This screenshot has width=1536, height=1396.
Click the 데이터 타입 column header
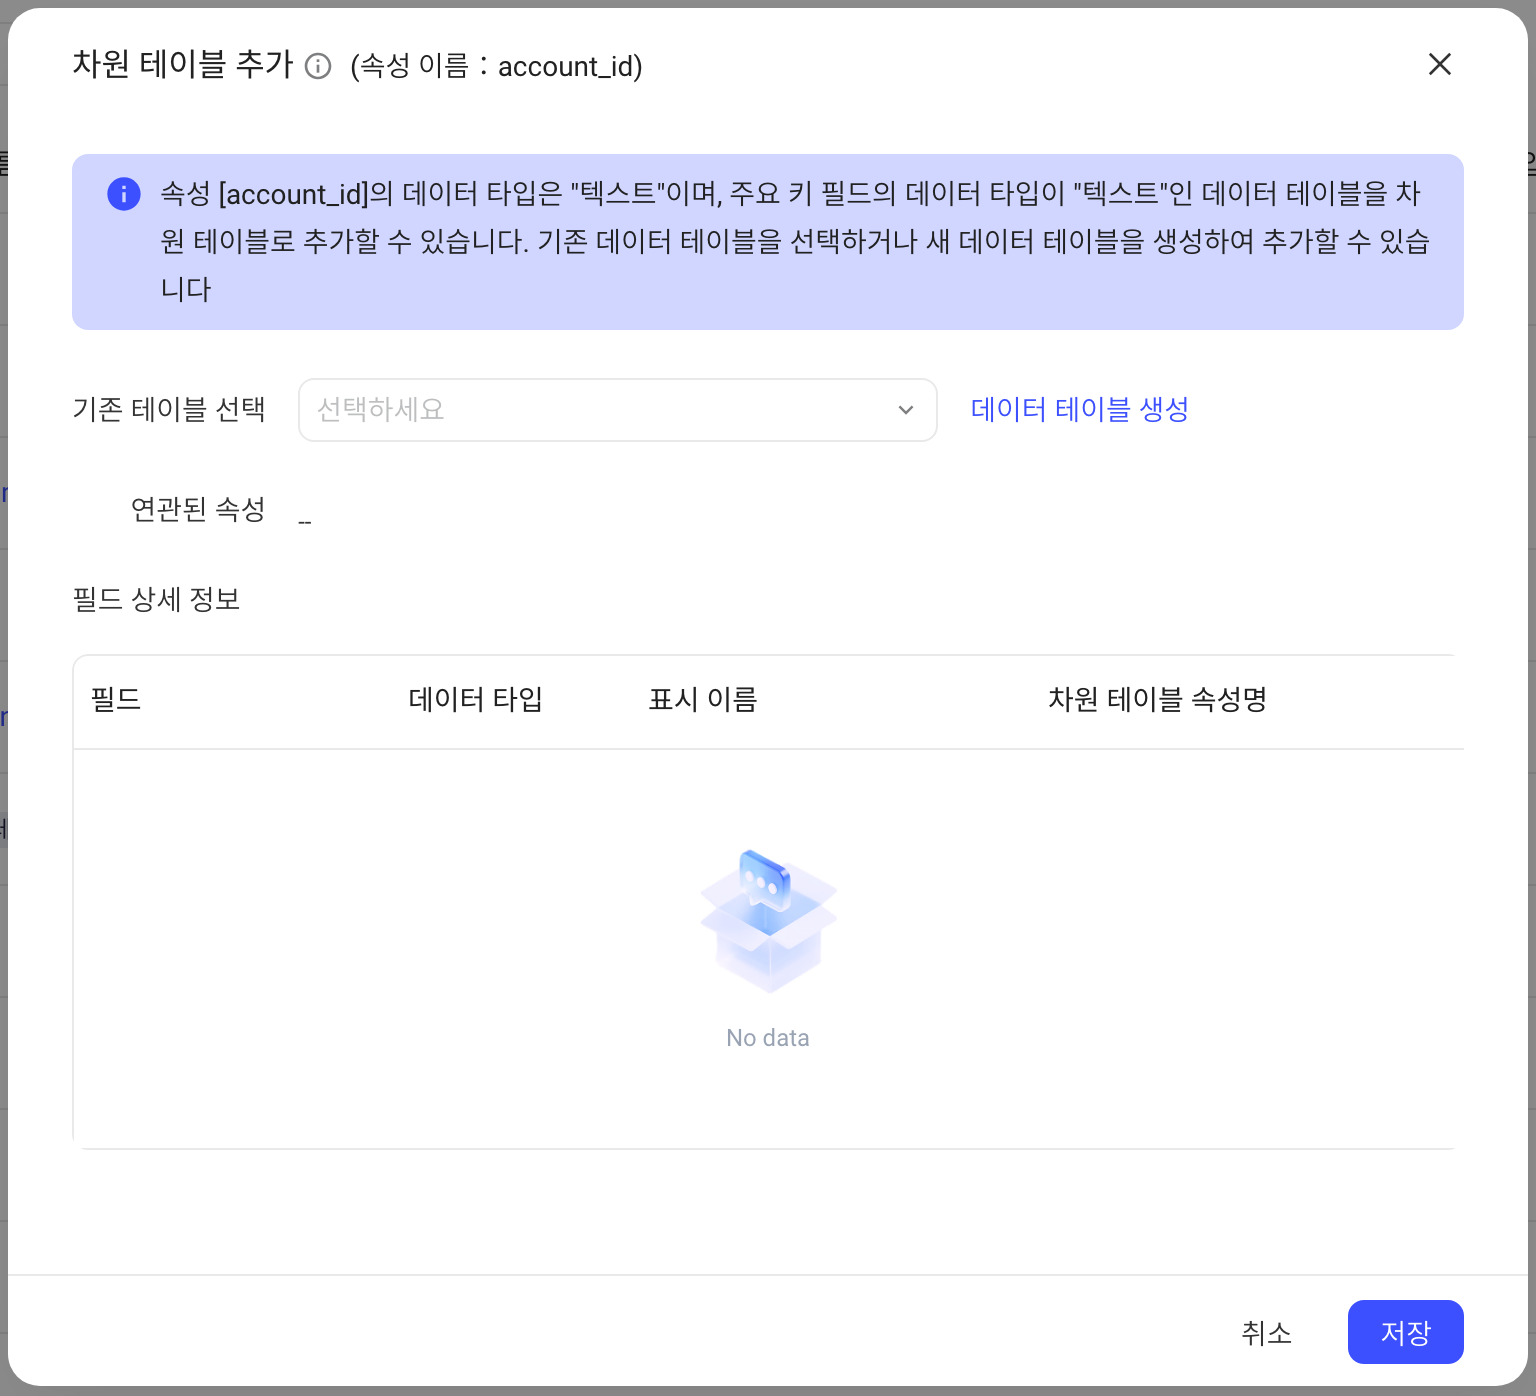tap(476, 699)
